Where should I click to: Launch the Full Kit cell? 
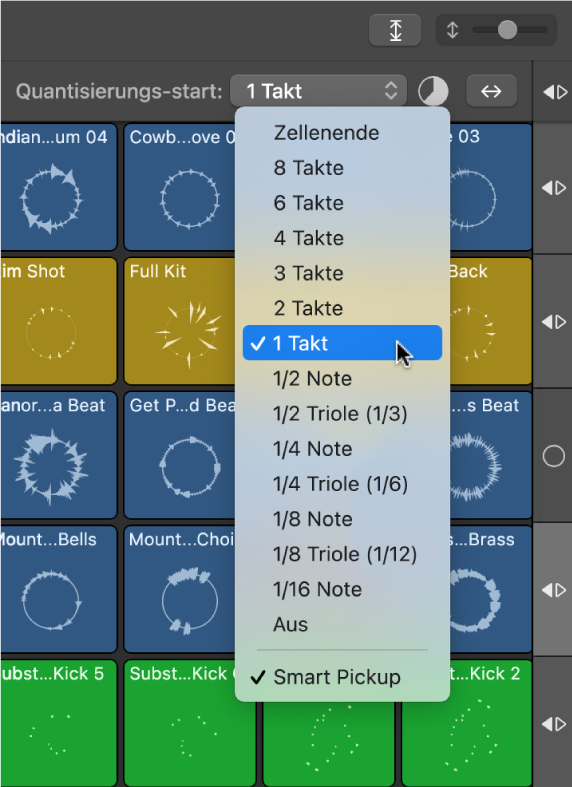pos(179,321)
